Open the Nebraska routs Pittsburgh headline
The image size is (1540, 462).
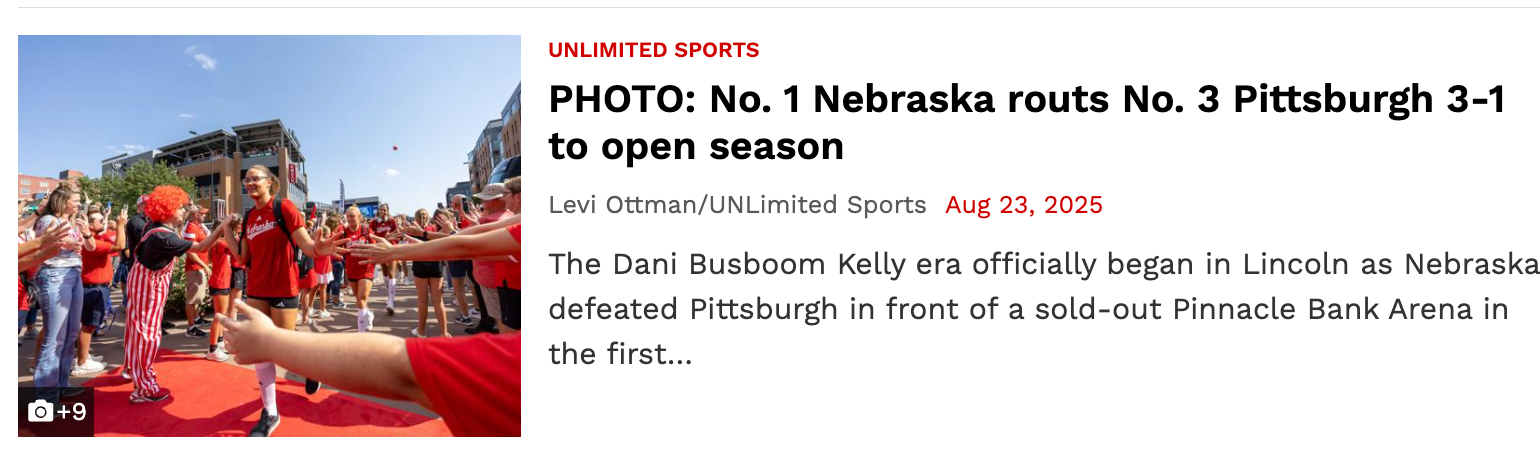(1027, 123)
